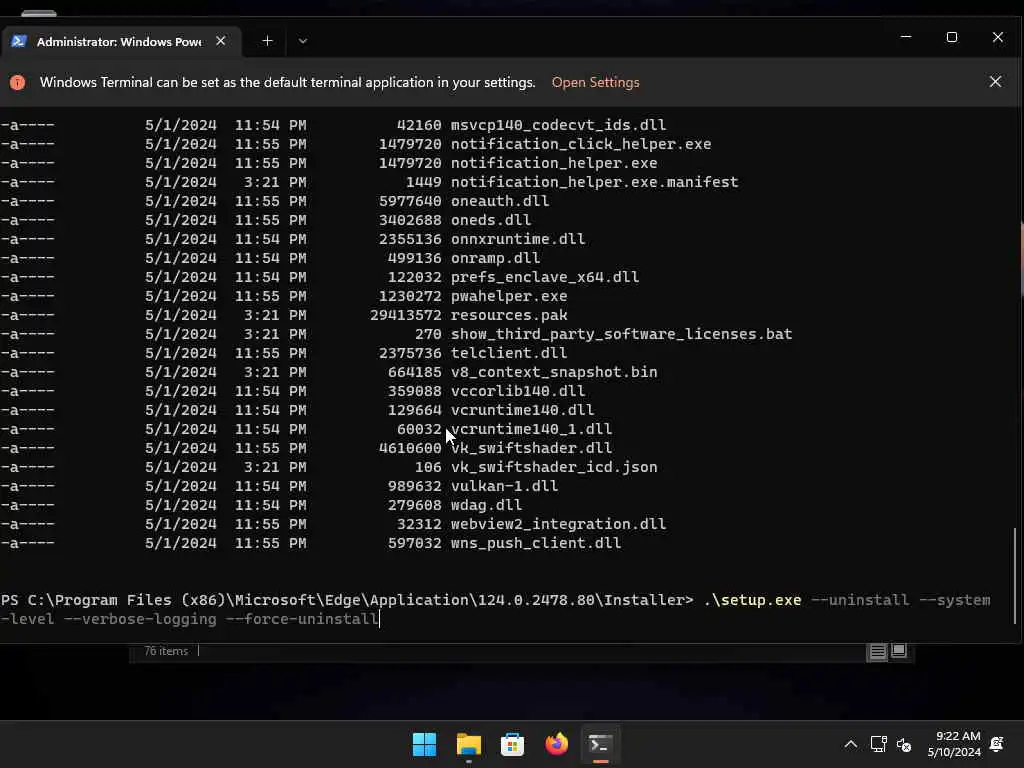Click the oneds.dll file name
1024x768 pixels.
[490, 219]
